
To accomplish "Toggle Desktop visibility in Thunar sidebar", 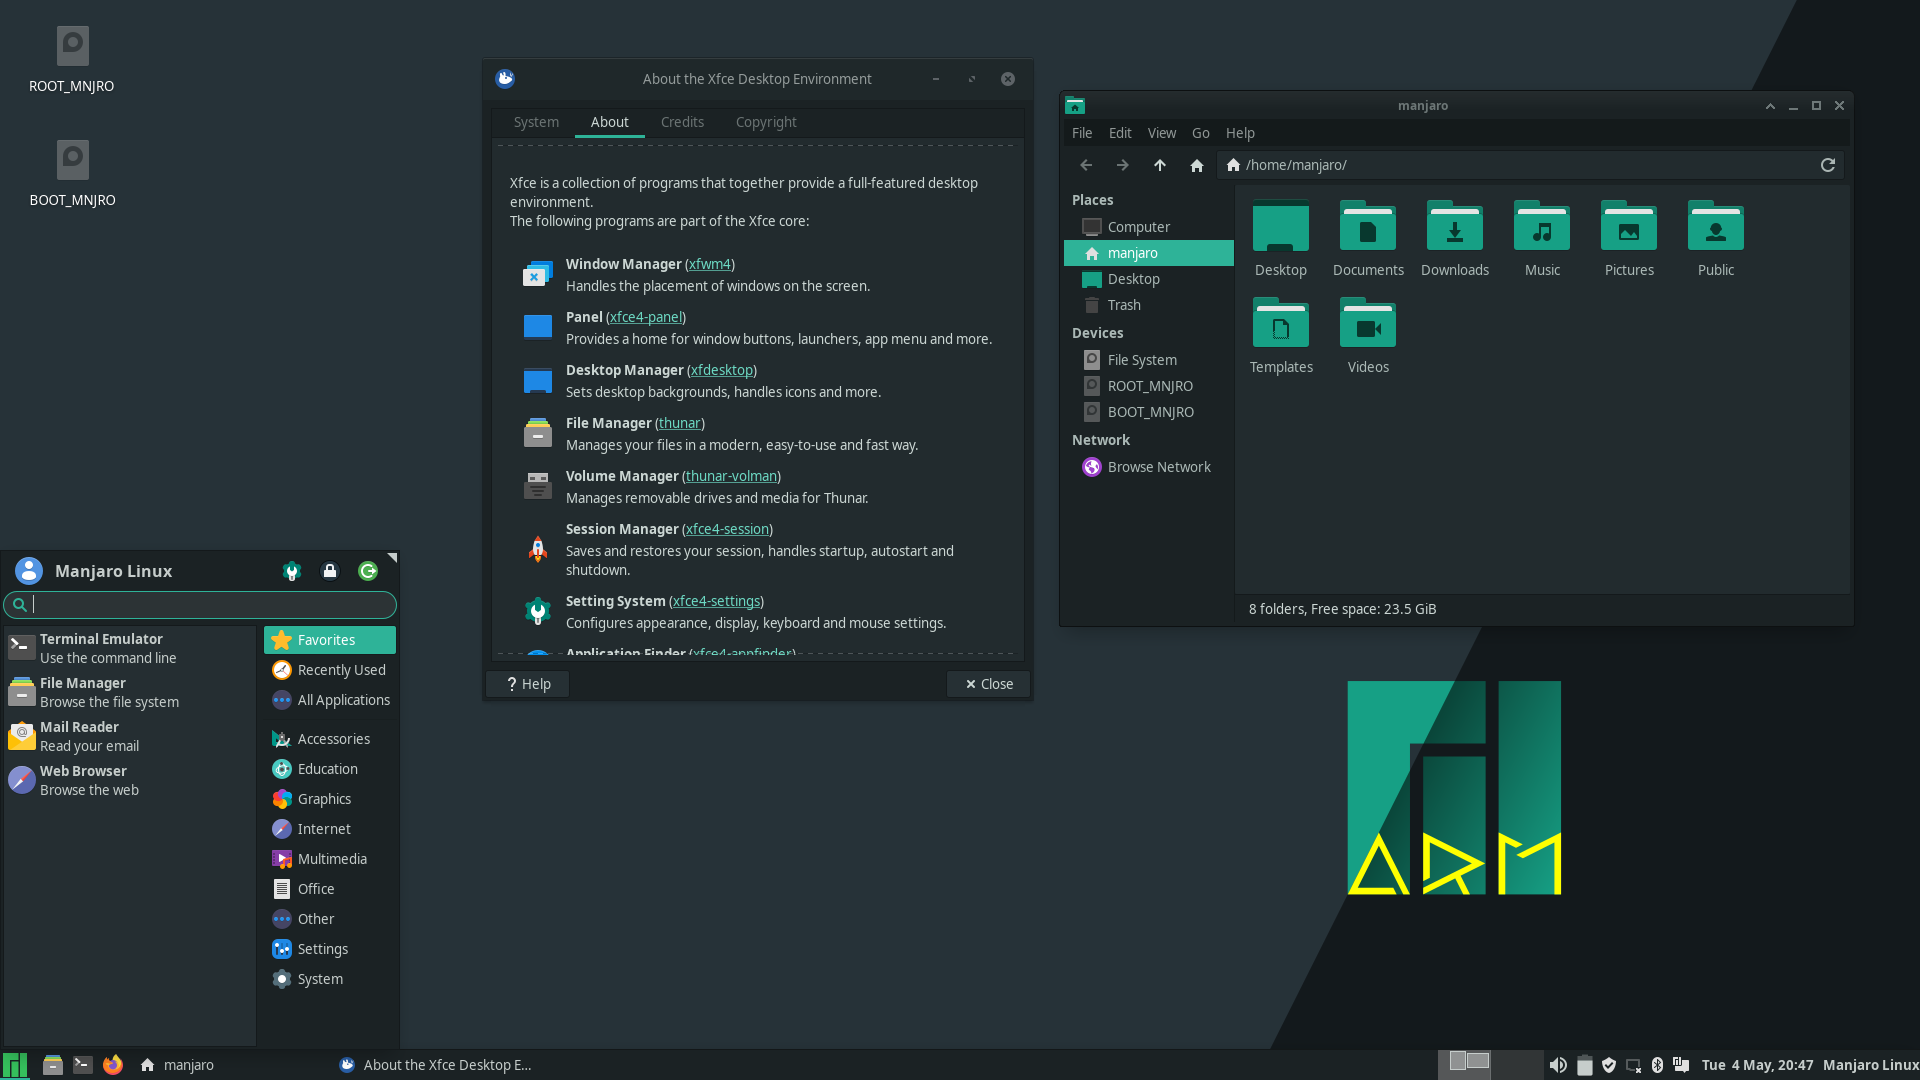I will pos(1134,278).
